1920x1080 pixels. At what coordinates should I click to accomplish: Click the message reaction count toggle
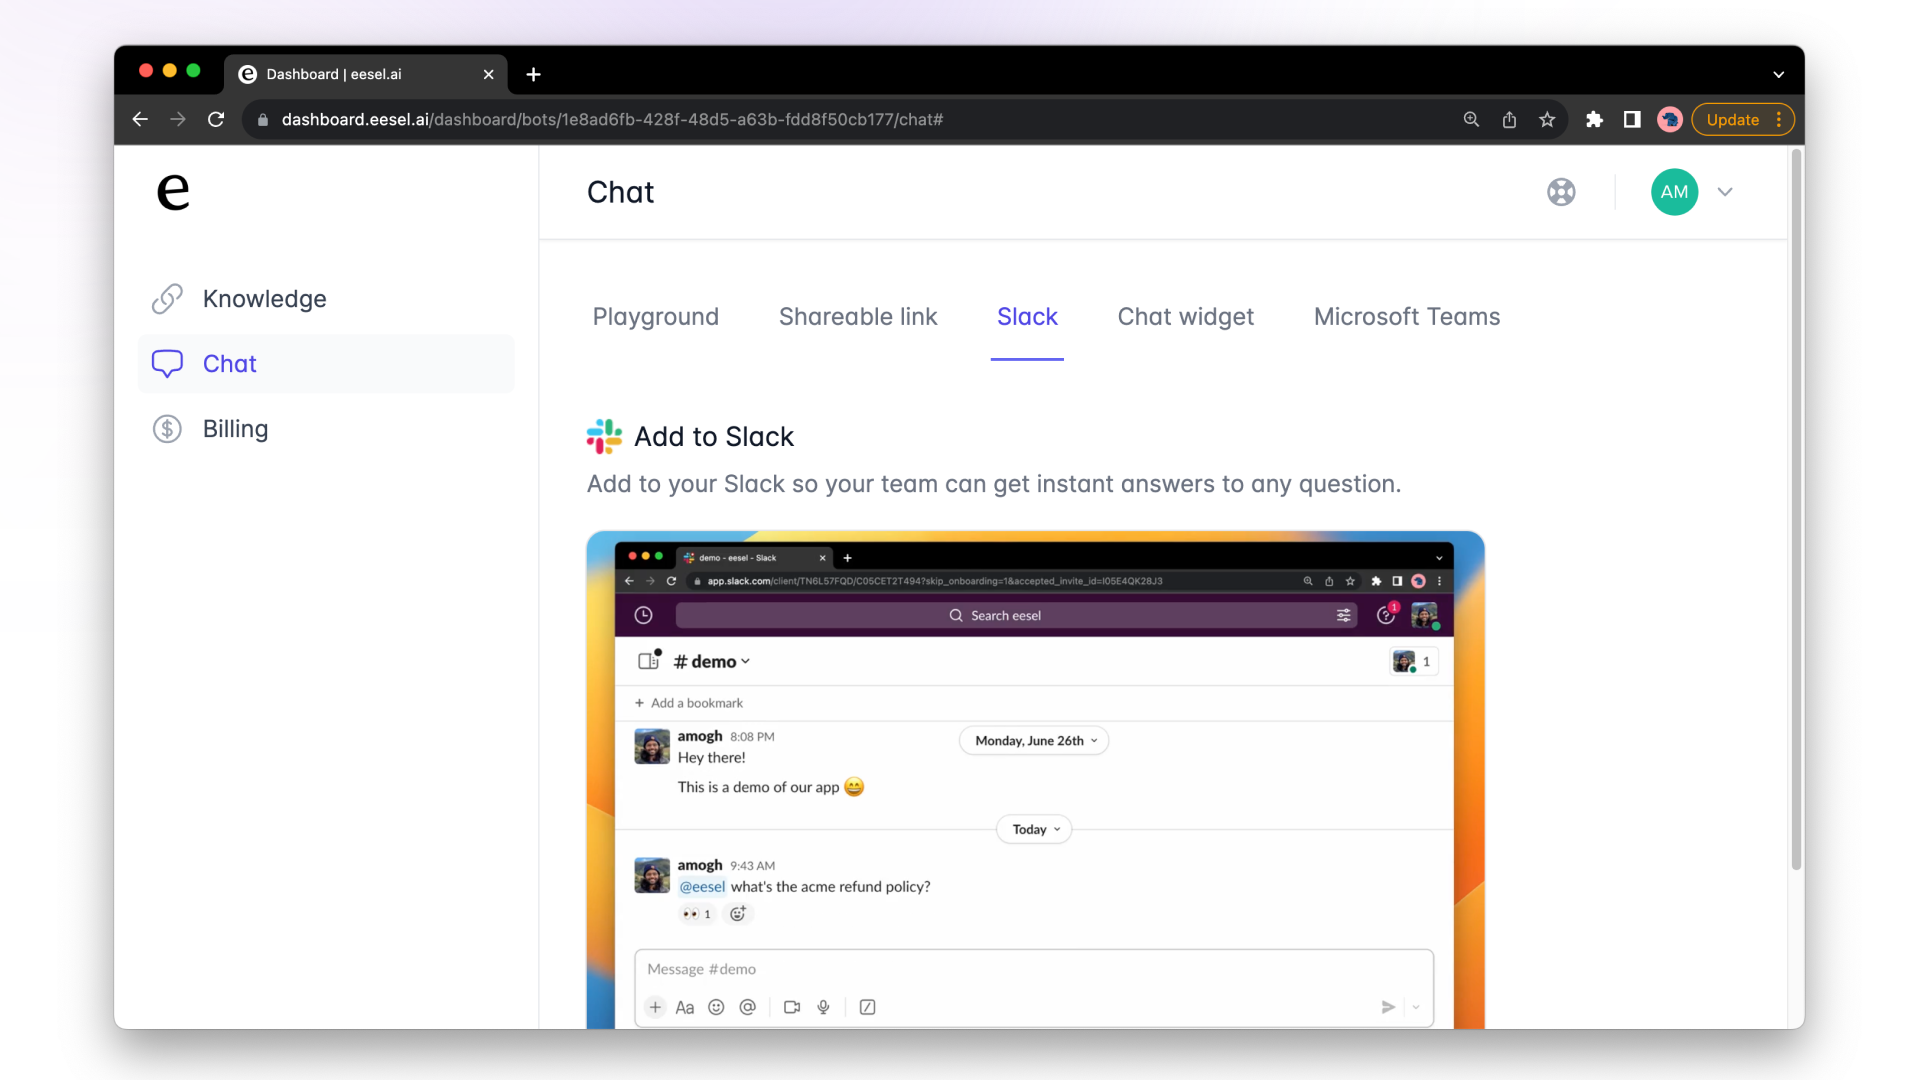[696, 913]
